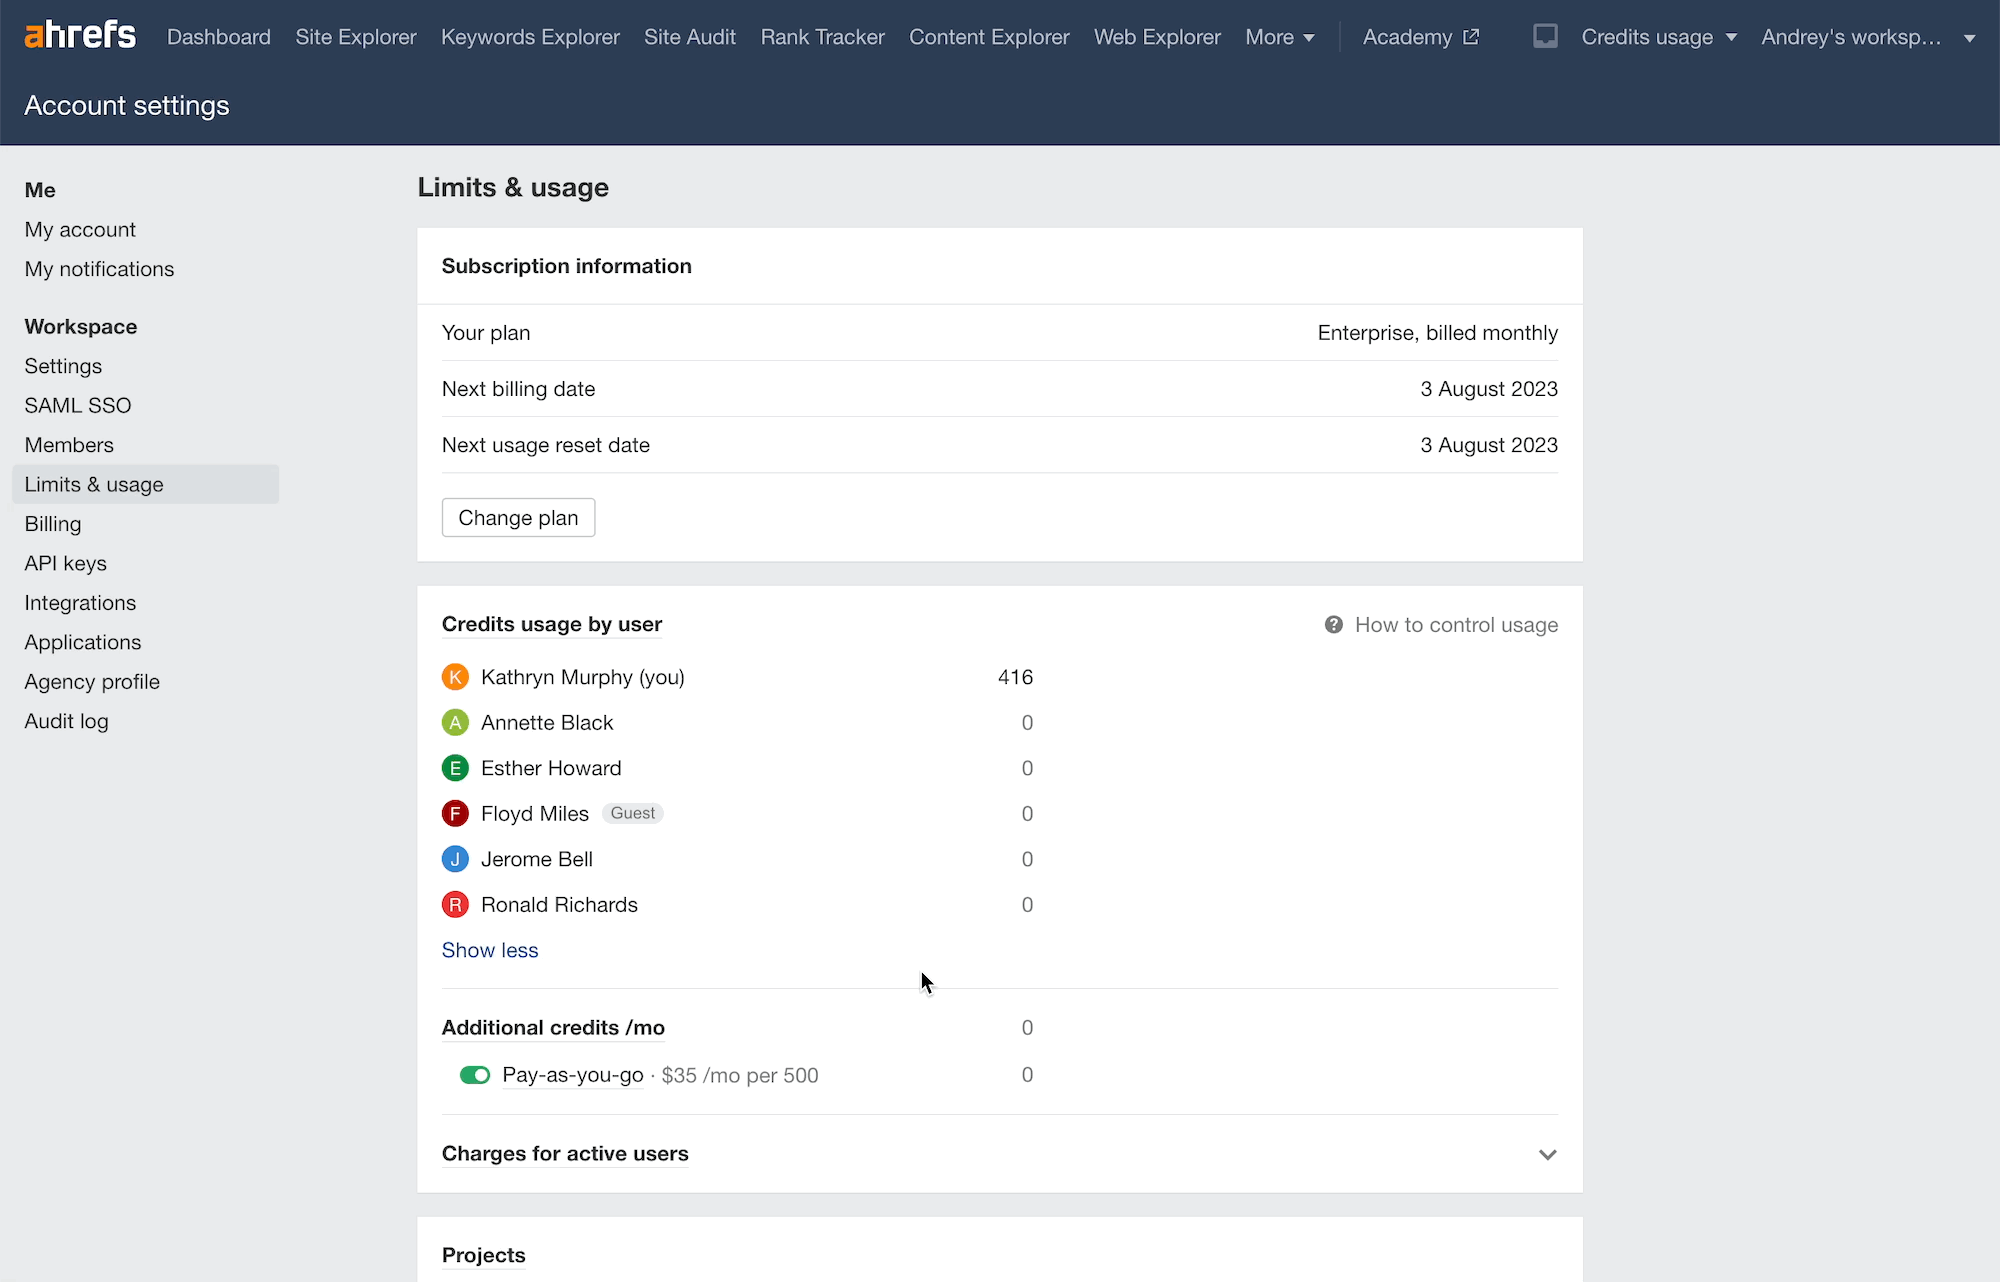Image resolution: width=2000 pixels, height=1282 pixels.
Task: Open Billing in the Workspace sidebar
Action: 52,523
